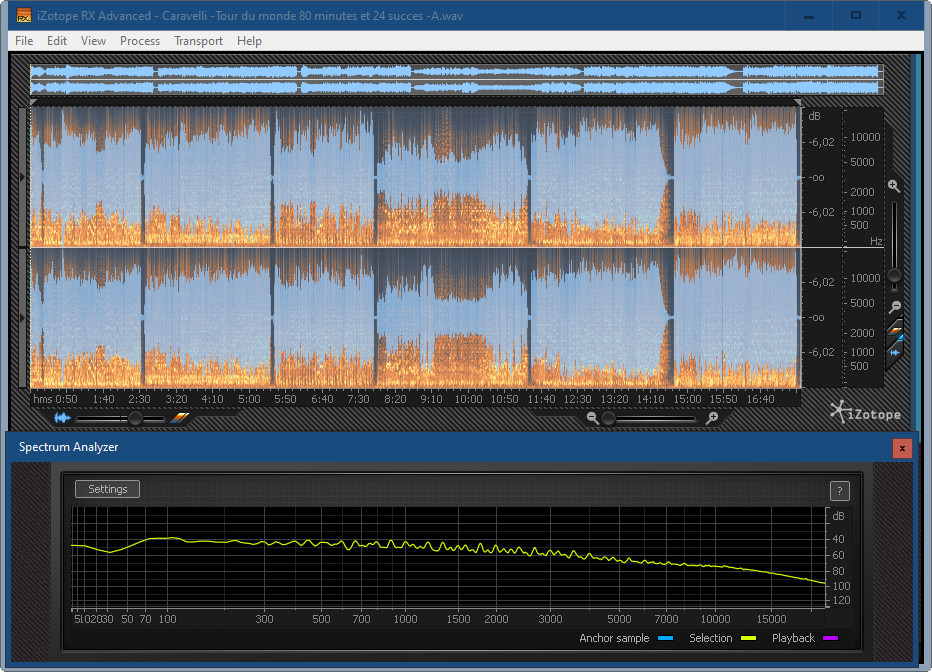Click the orange spectrogram icon right of opacity slider
The image size is (932, 672).
click(x=180, y=418)
